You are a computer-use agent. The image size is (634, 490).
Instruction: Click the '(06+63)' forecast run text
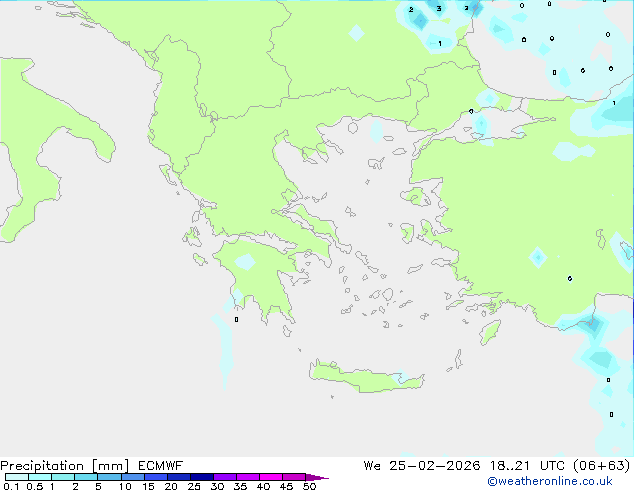[602, 466]
